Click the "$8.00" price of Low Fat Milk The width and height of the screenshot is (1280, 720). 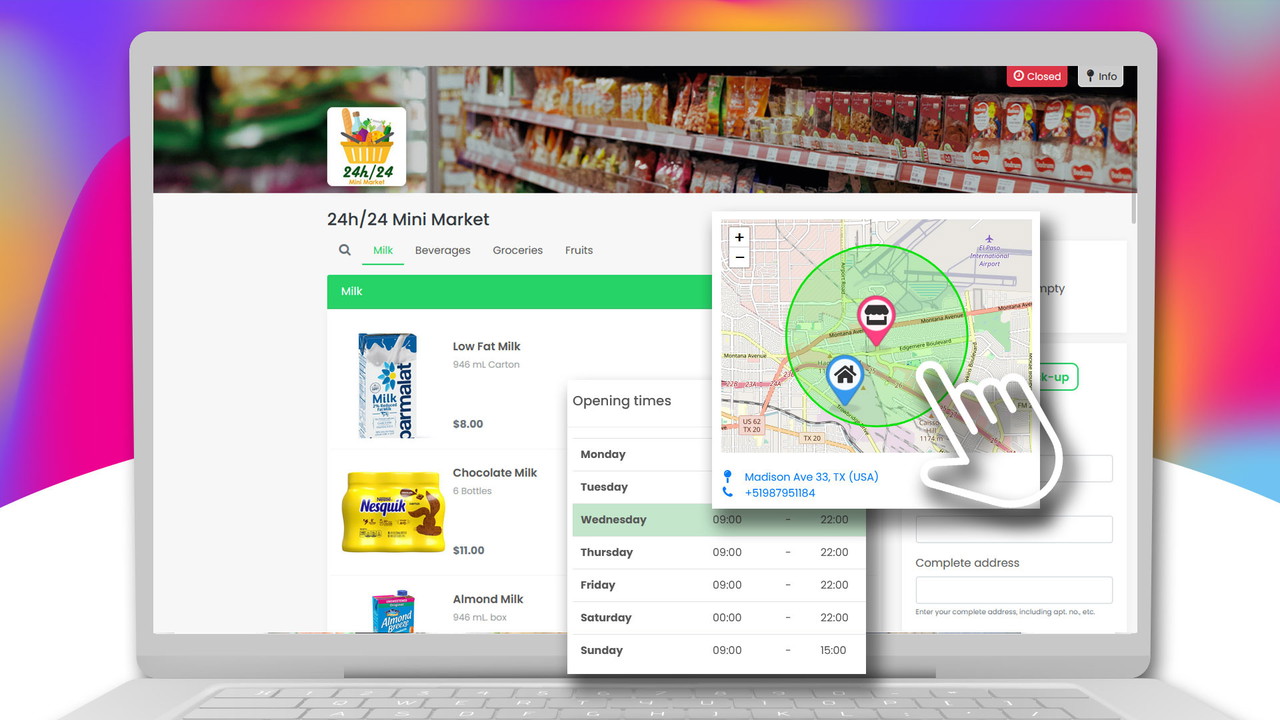pos(468,424)
